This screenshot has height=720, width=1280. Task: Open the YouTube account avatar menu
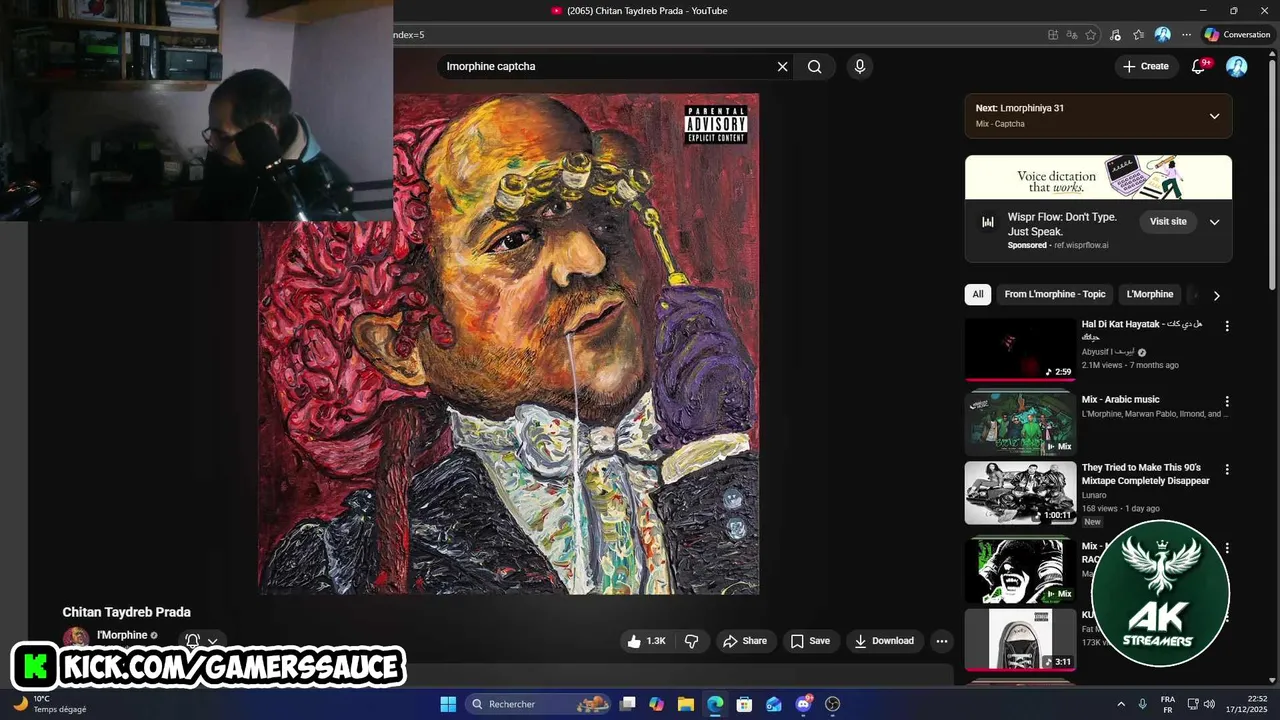[x=1237, y=66]
